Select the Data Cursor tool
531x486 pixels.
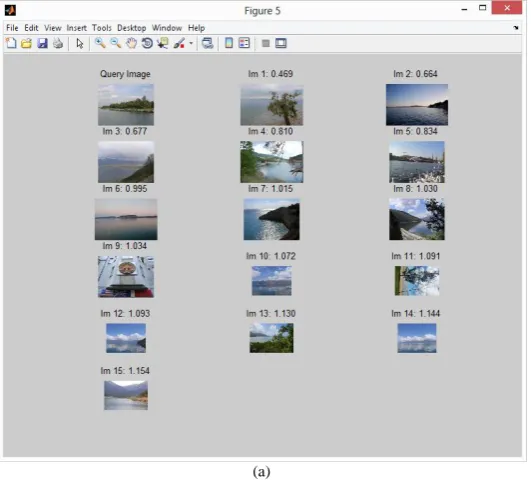pyautogui.click(x=163, y=43)
